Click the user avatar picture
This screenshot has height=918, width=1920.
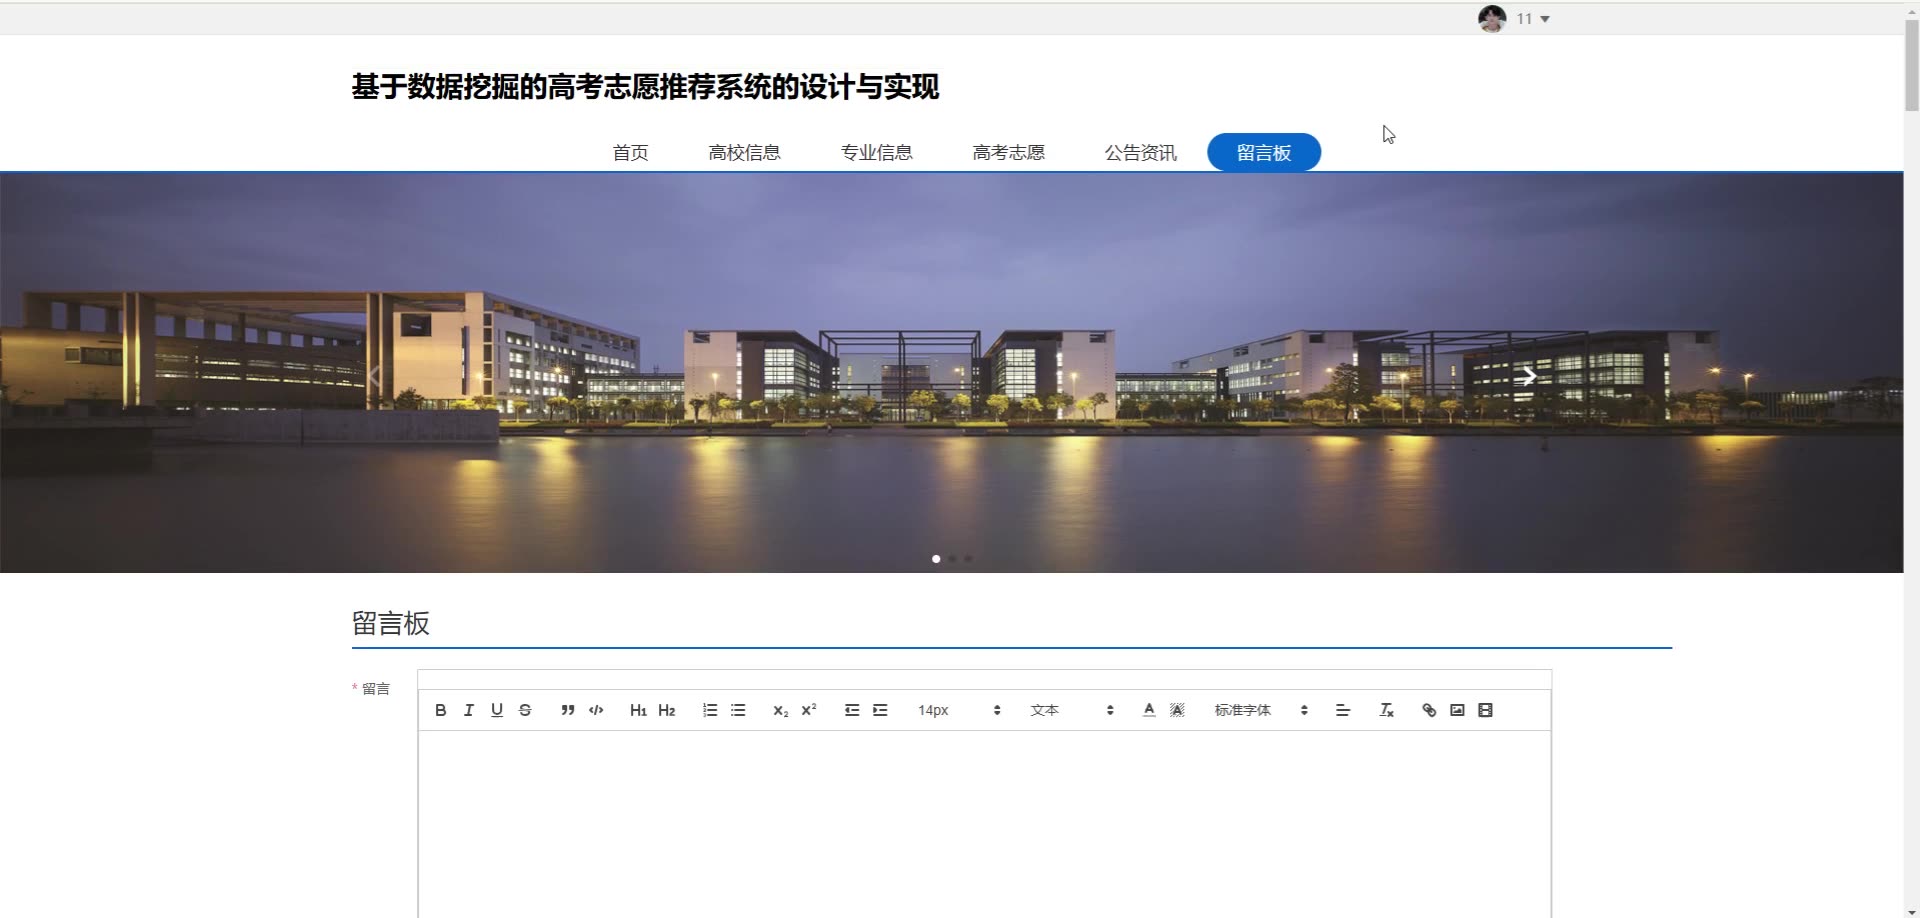pos(1492,19)
